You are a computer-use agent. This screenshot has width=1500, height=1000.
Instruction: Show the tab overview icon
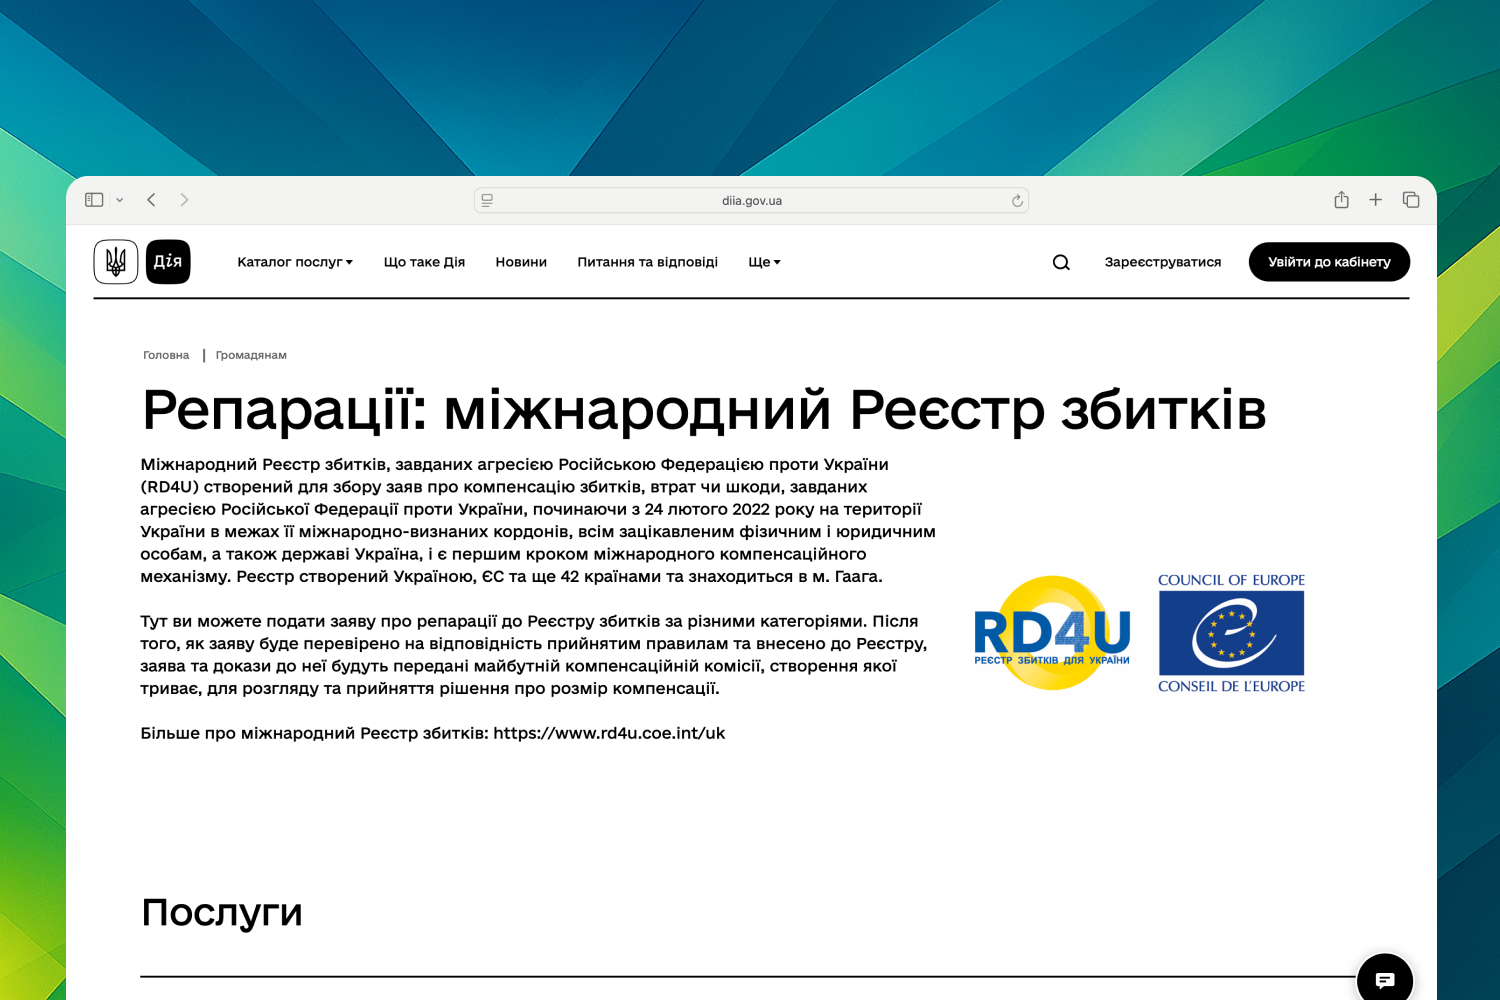pyautogui.click(x=1411, y=200)
